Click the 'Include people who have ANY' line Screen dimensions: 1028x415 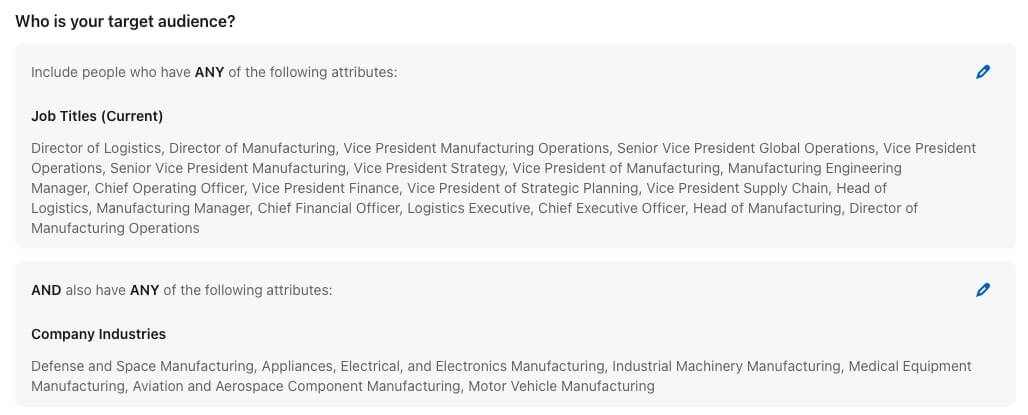[214, 72]
